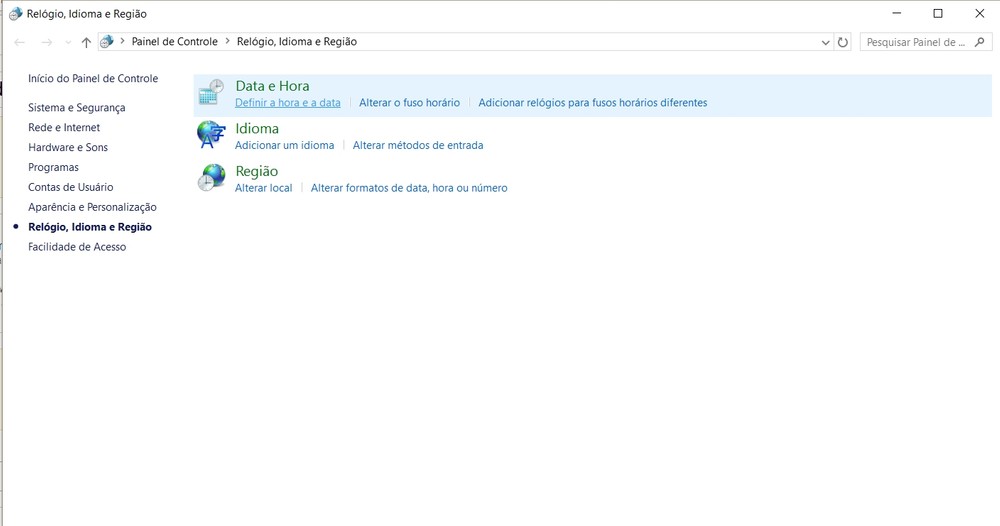Open Data e Hora heading

pos(272,86)
